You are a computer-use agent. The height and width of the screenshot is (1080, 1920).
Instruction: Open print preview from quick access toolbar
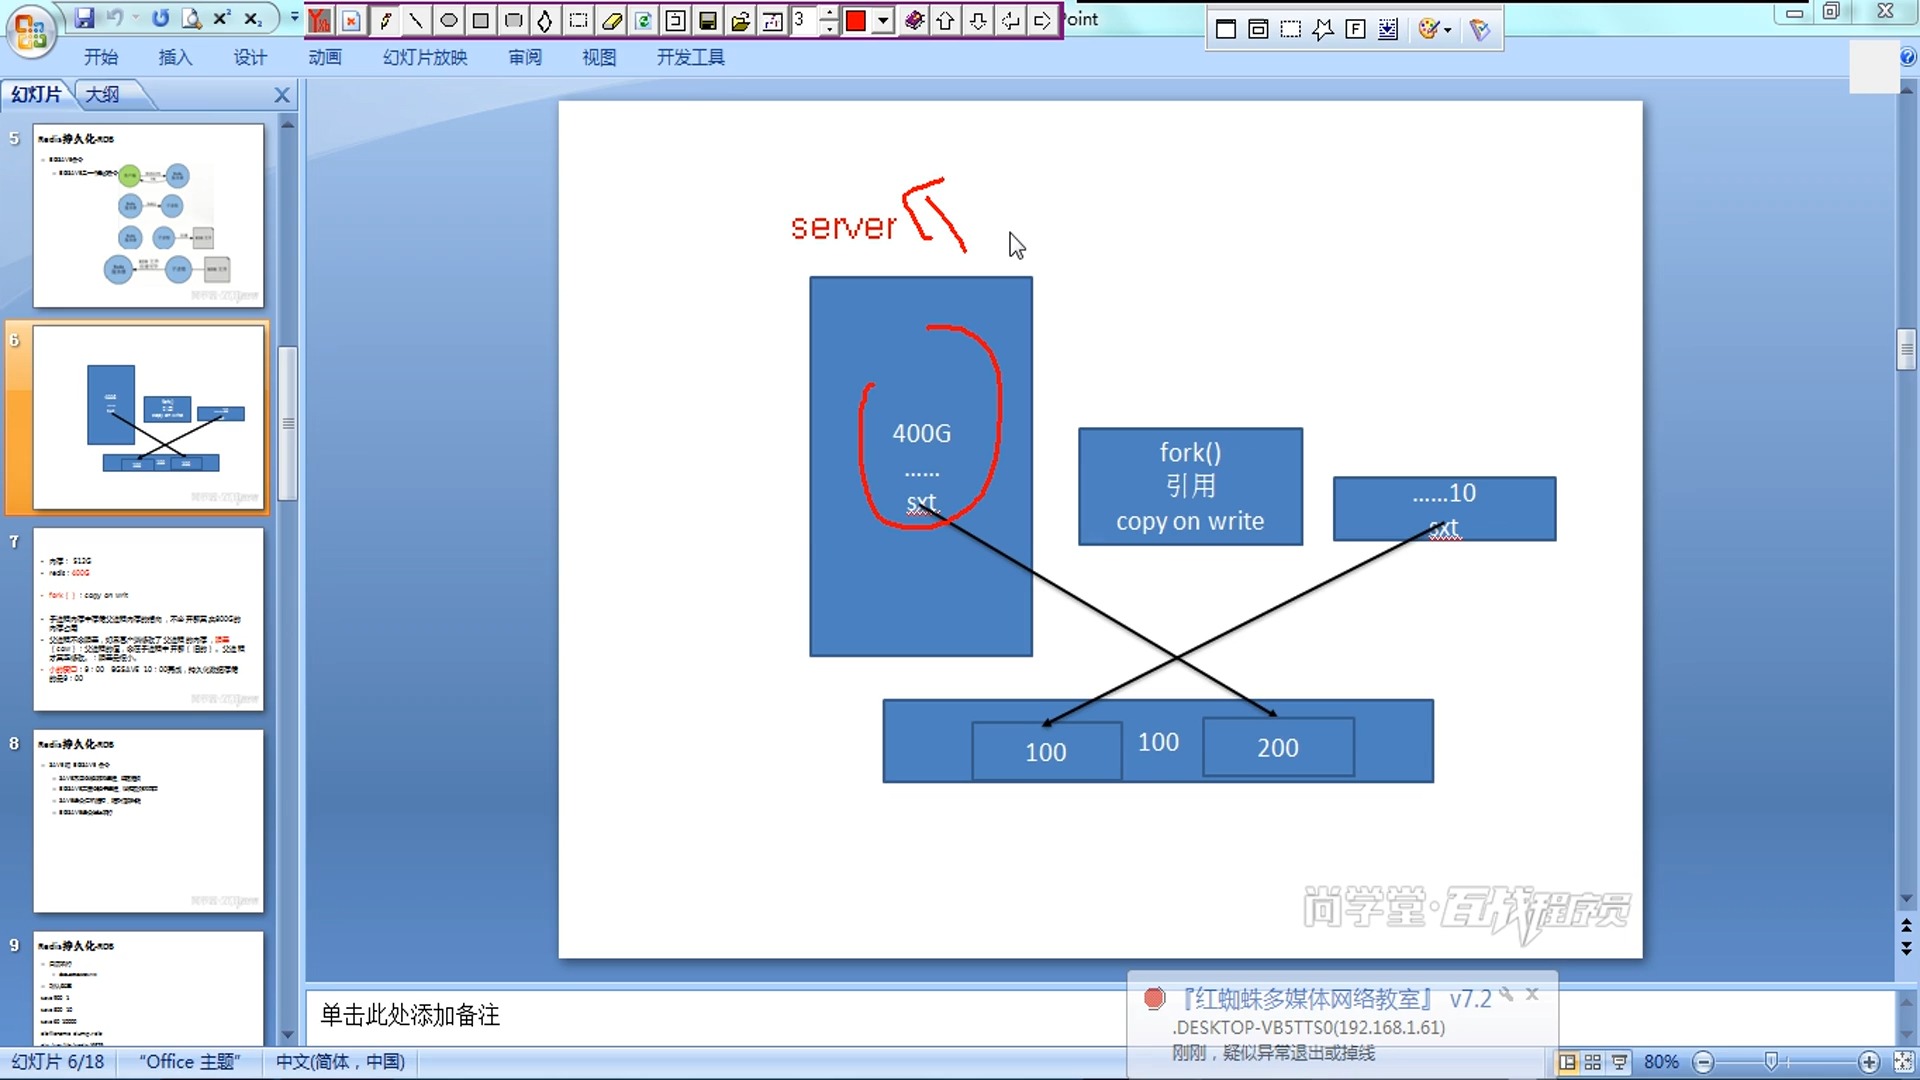[191, 18]
